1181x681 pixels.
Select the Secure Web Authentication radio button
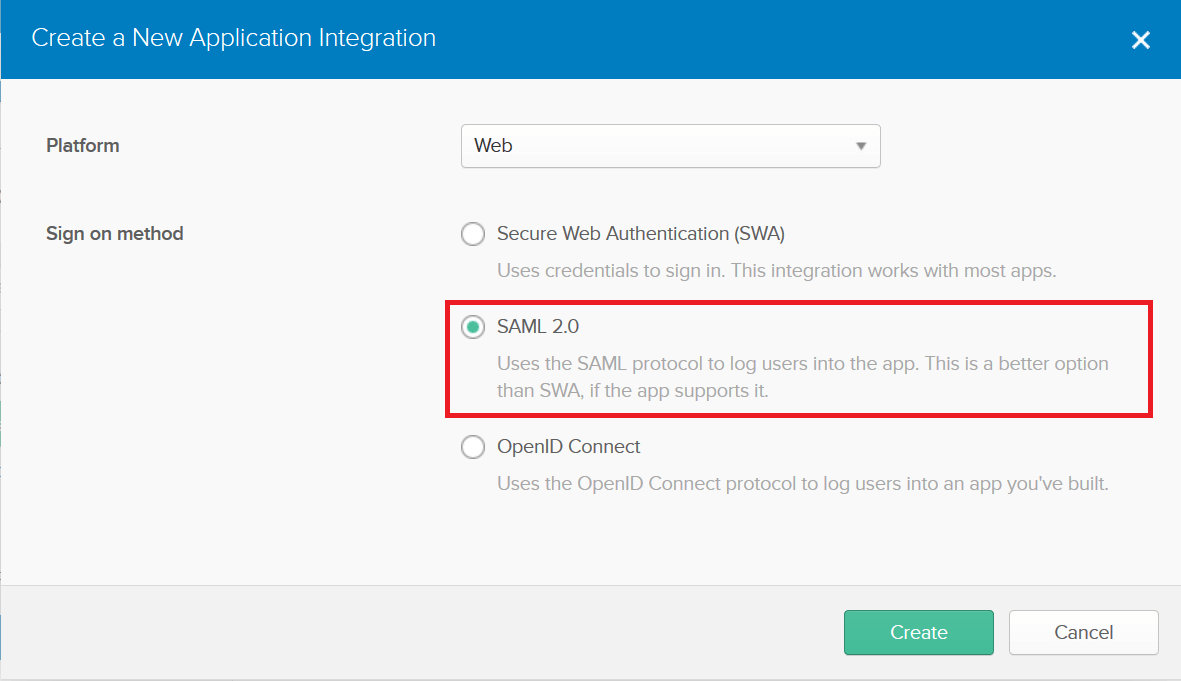(x=472, y=234)
